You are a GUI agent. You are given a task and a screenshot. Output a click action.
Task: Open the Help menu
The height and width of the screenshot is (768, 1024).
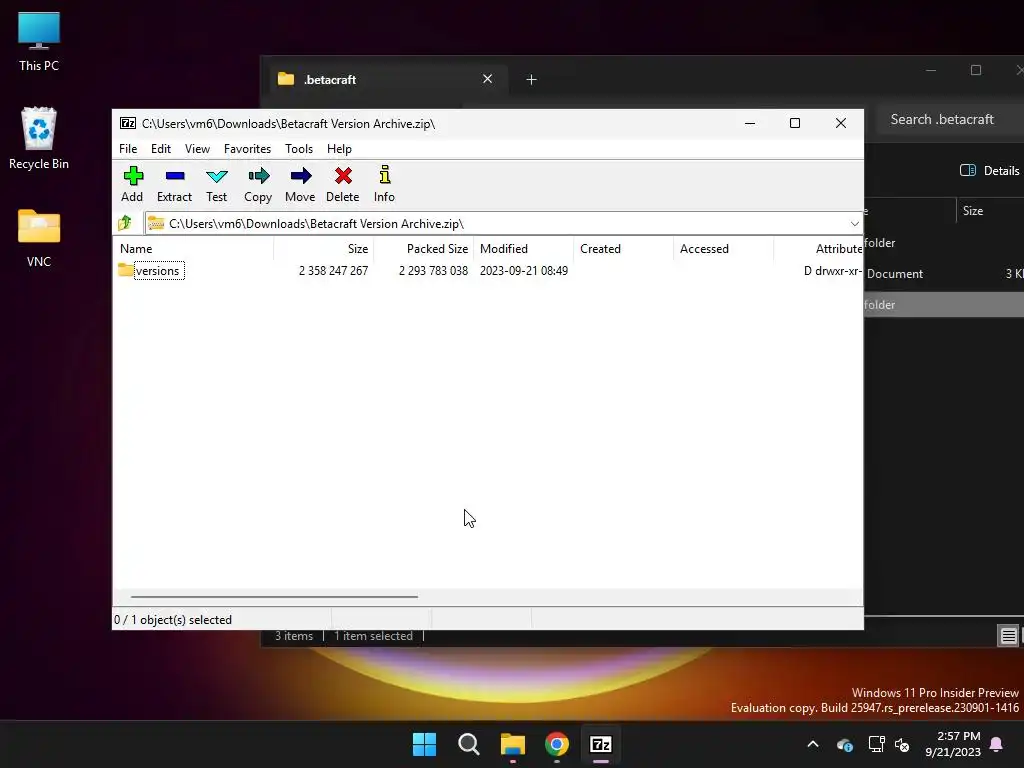(x=340, y=149)
